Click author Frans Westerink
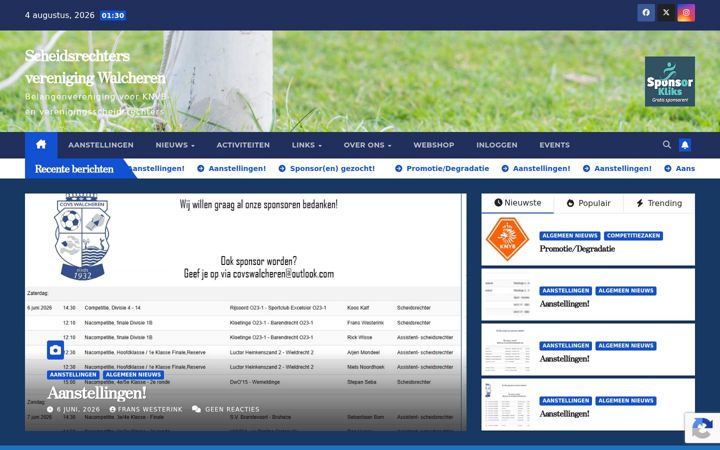720x450 pixels. (146, 409)
